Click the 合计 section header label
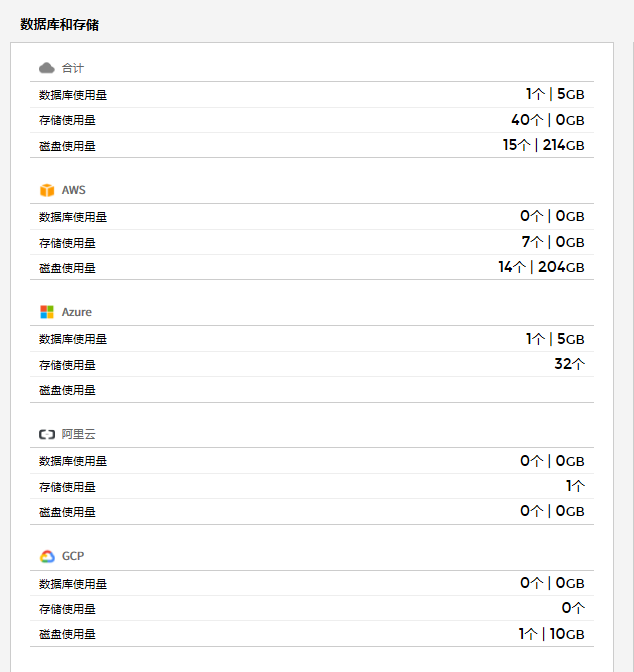This screenshot has width=634, height=672. tap(73, 68)
